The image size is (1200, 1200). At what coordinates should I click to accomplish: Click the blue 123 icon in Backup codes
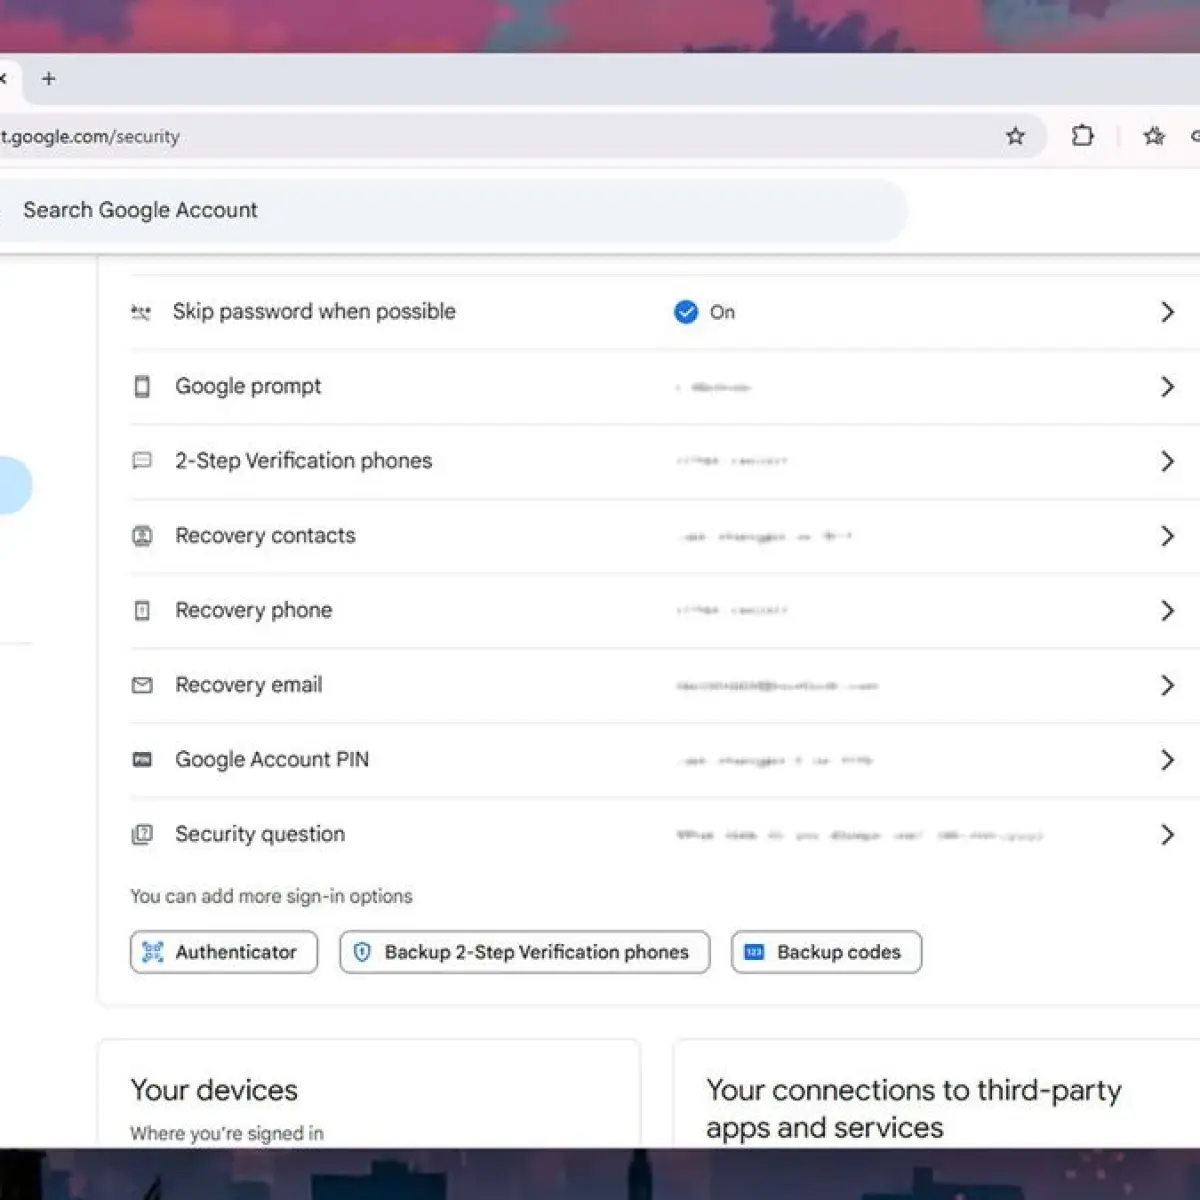pos(754,952)
